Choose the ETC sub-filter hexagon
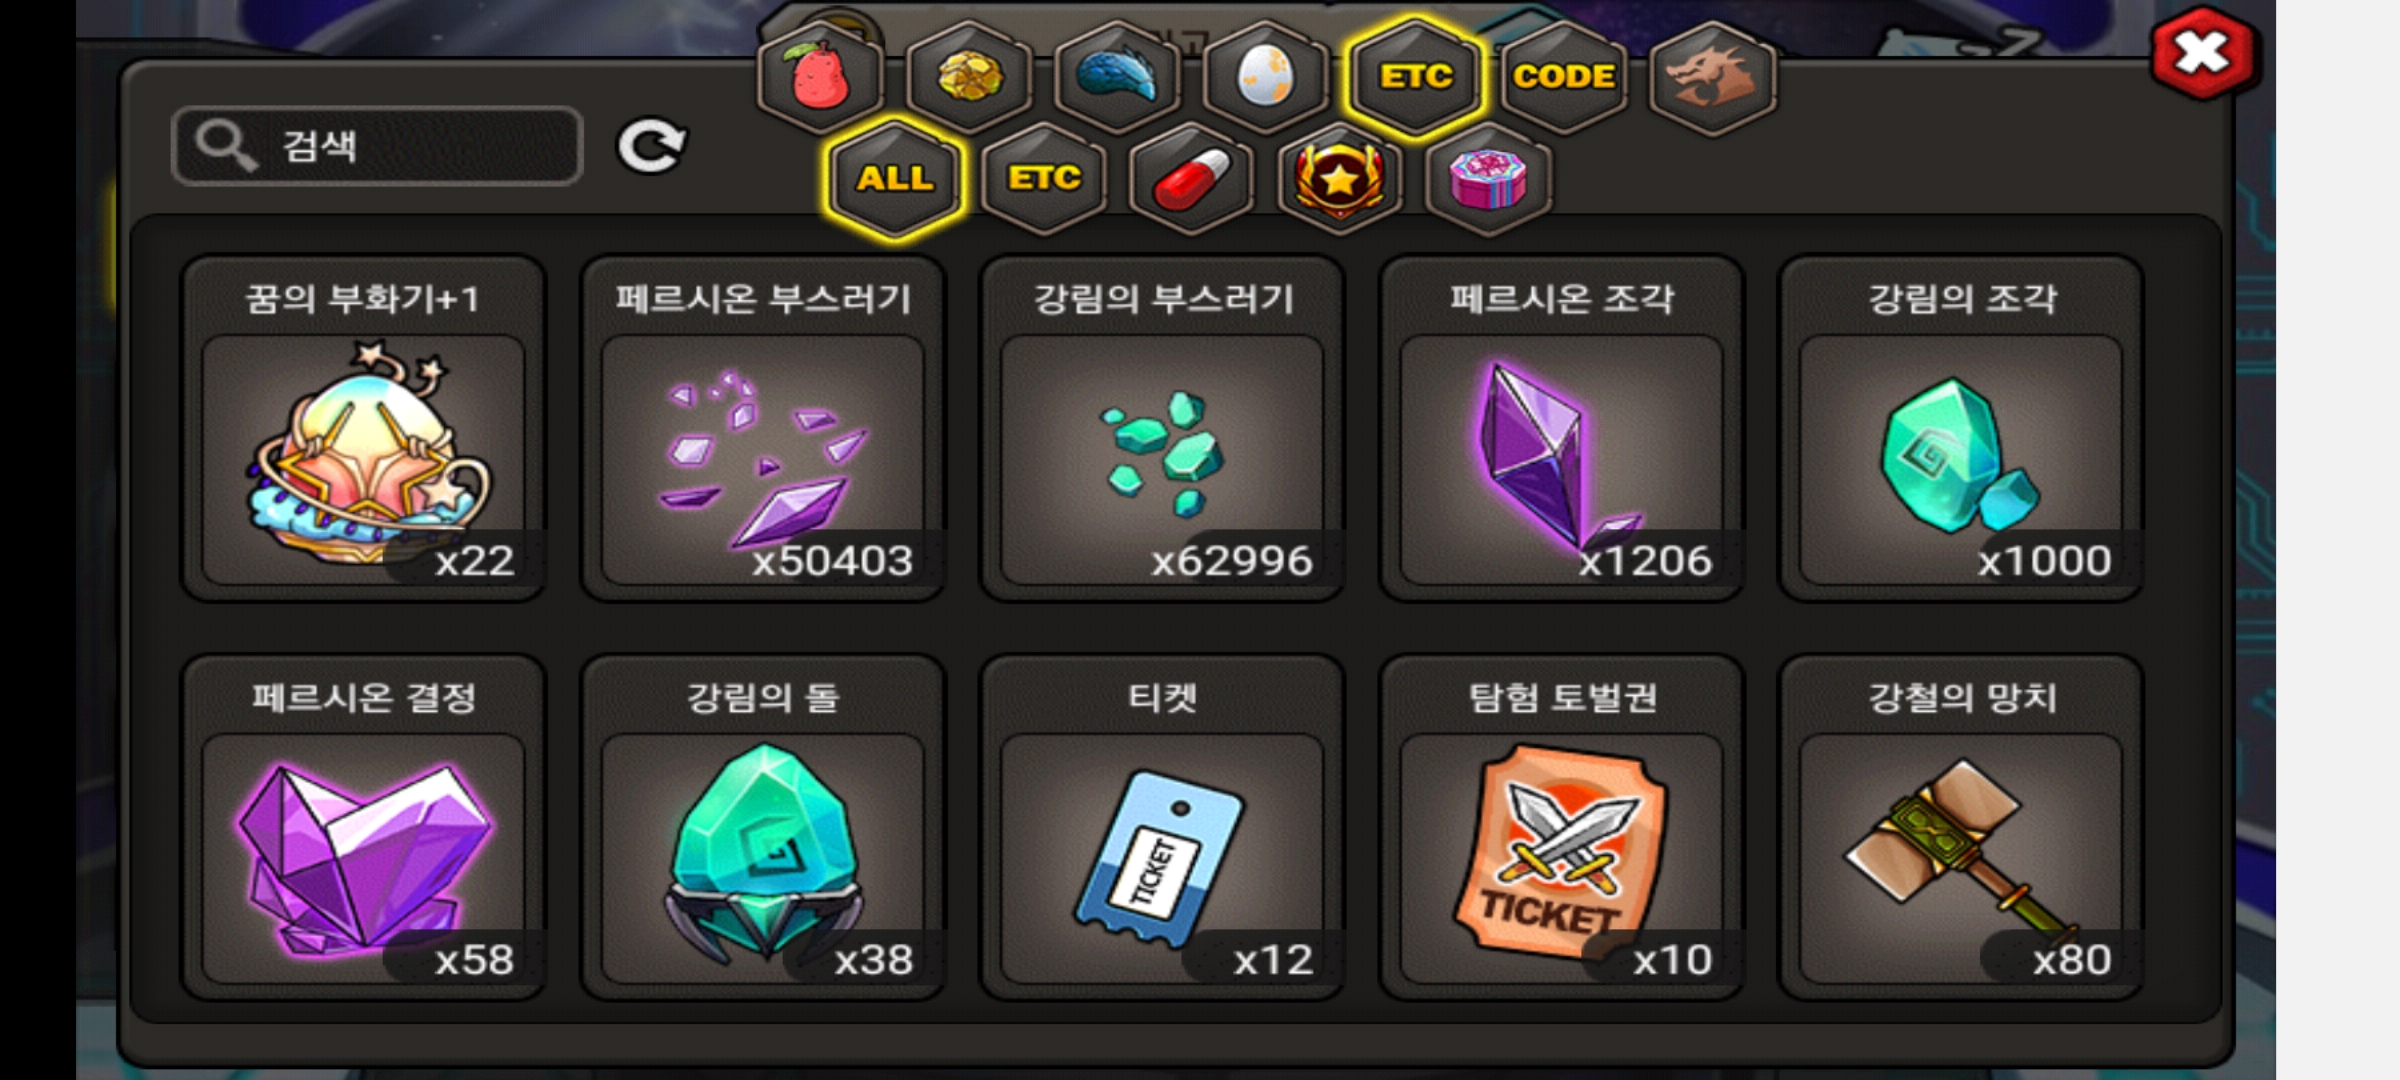Screen dimensions: 2400x1080 coord(1044,179)
